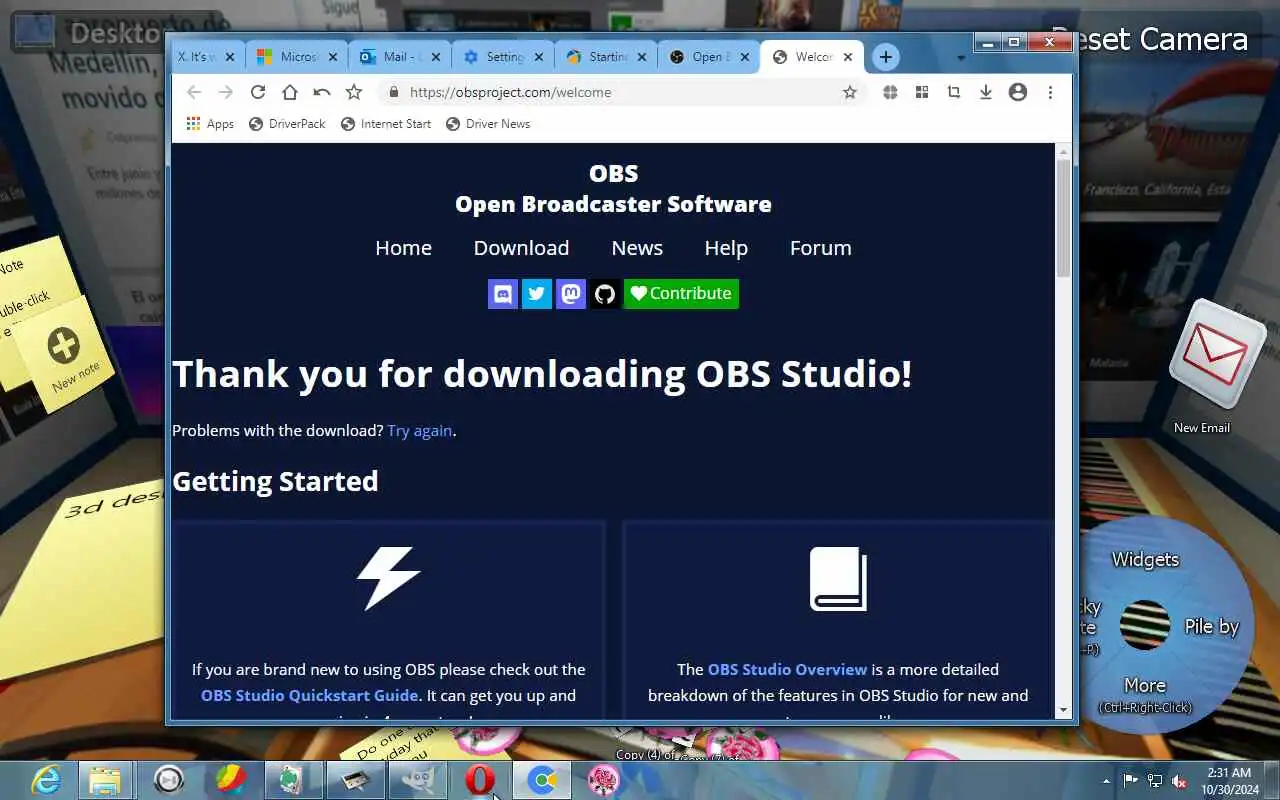Open Home in OBS site navigation
This screenshot has height=800, width=1280.
pyautogui.click(x=403, y=248)
